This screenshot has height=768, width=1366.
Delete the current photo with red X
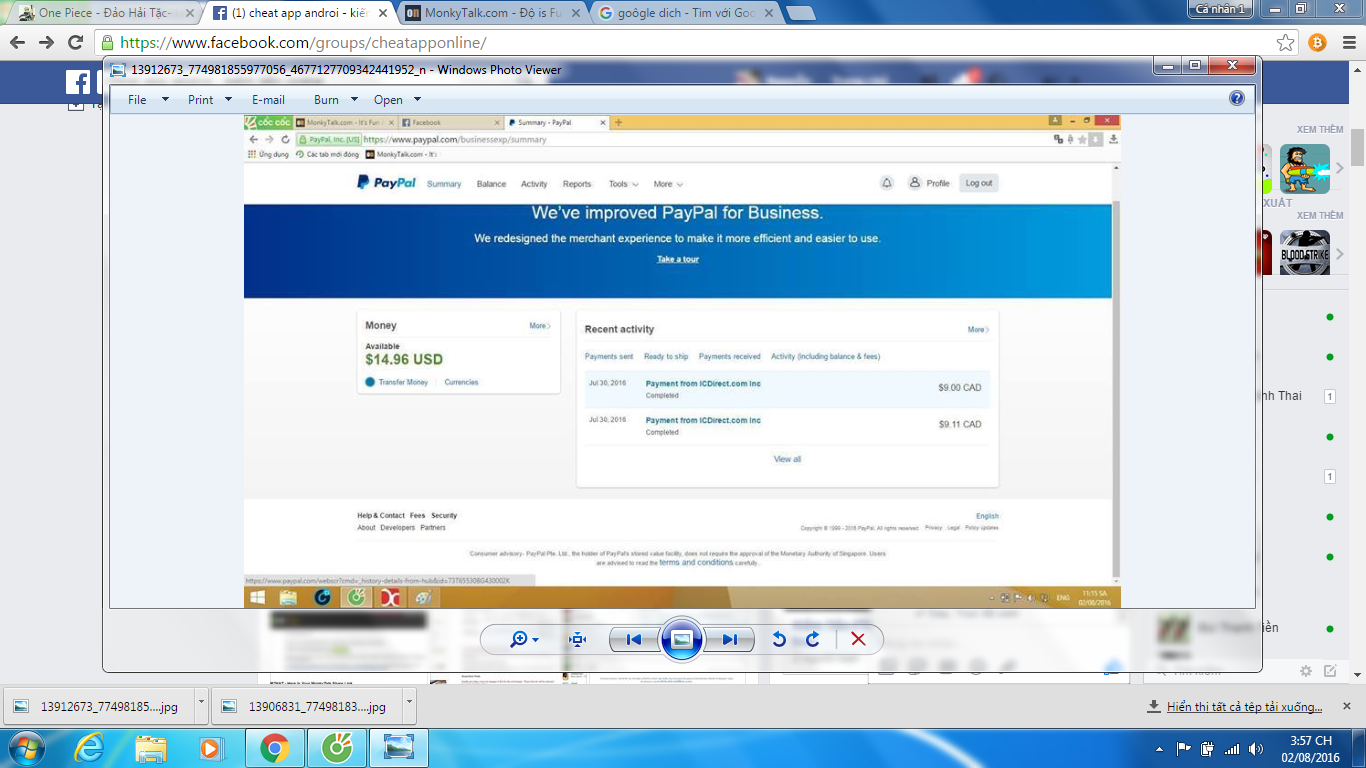point(858,640)
